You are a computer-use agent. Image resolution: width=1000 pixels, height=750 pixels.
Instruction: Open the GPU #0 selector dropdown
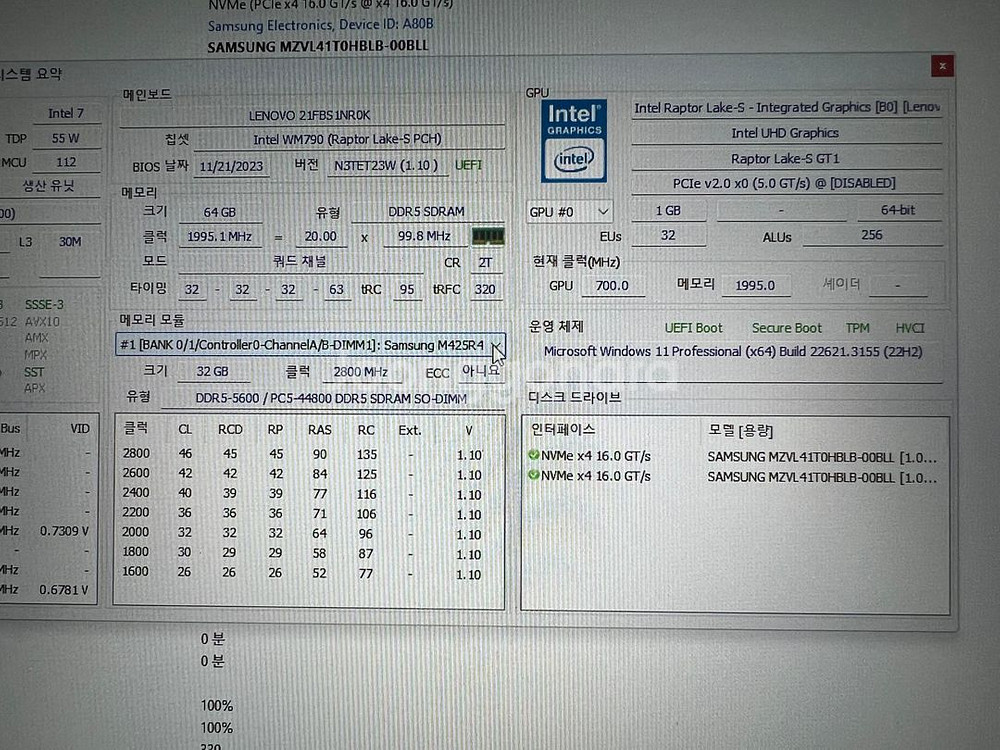(569, 211)
